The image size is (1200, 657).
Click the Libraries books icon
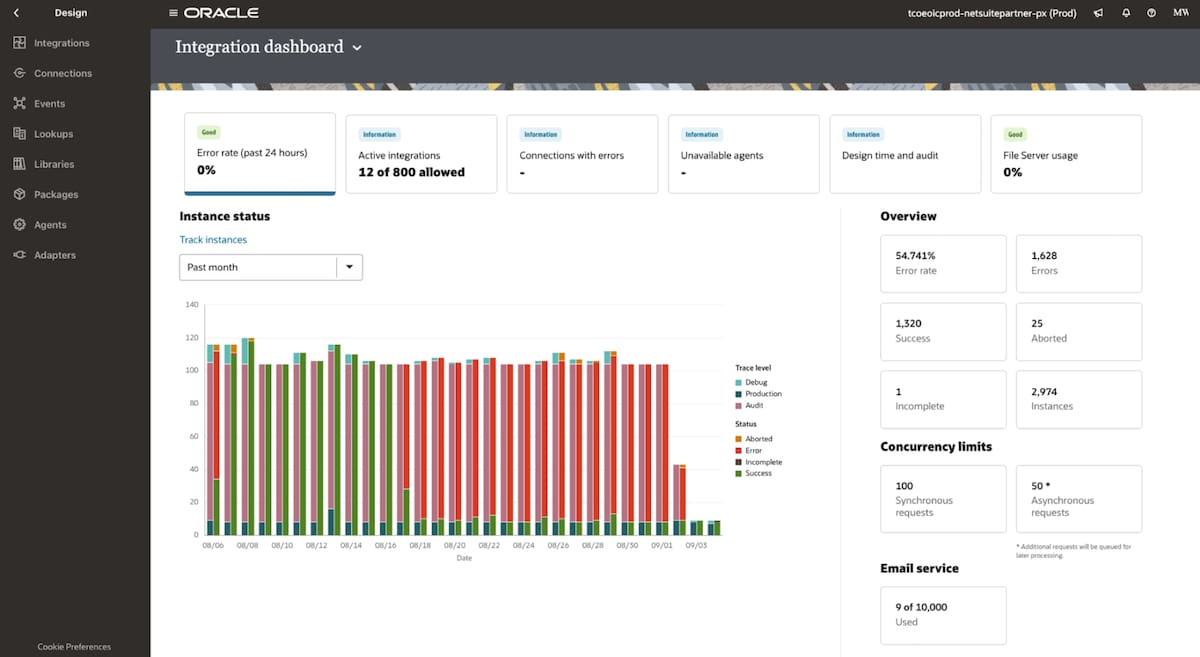click(x=19, y=164)
